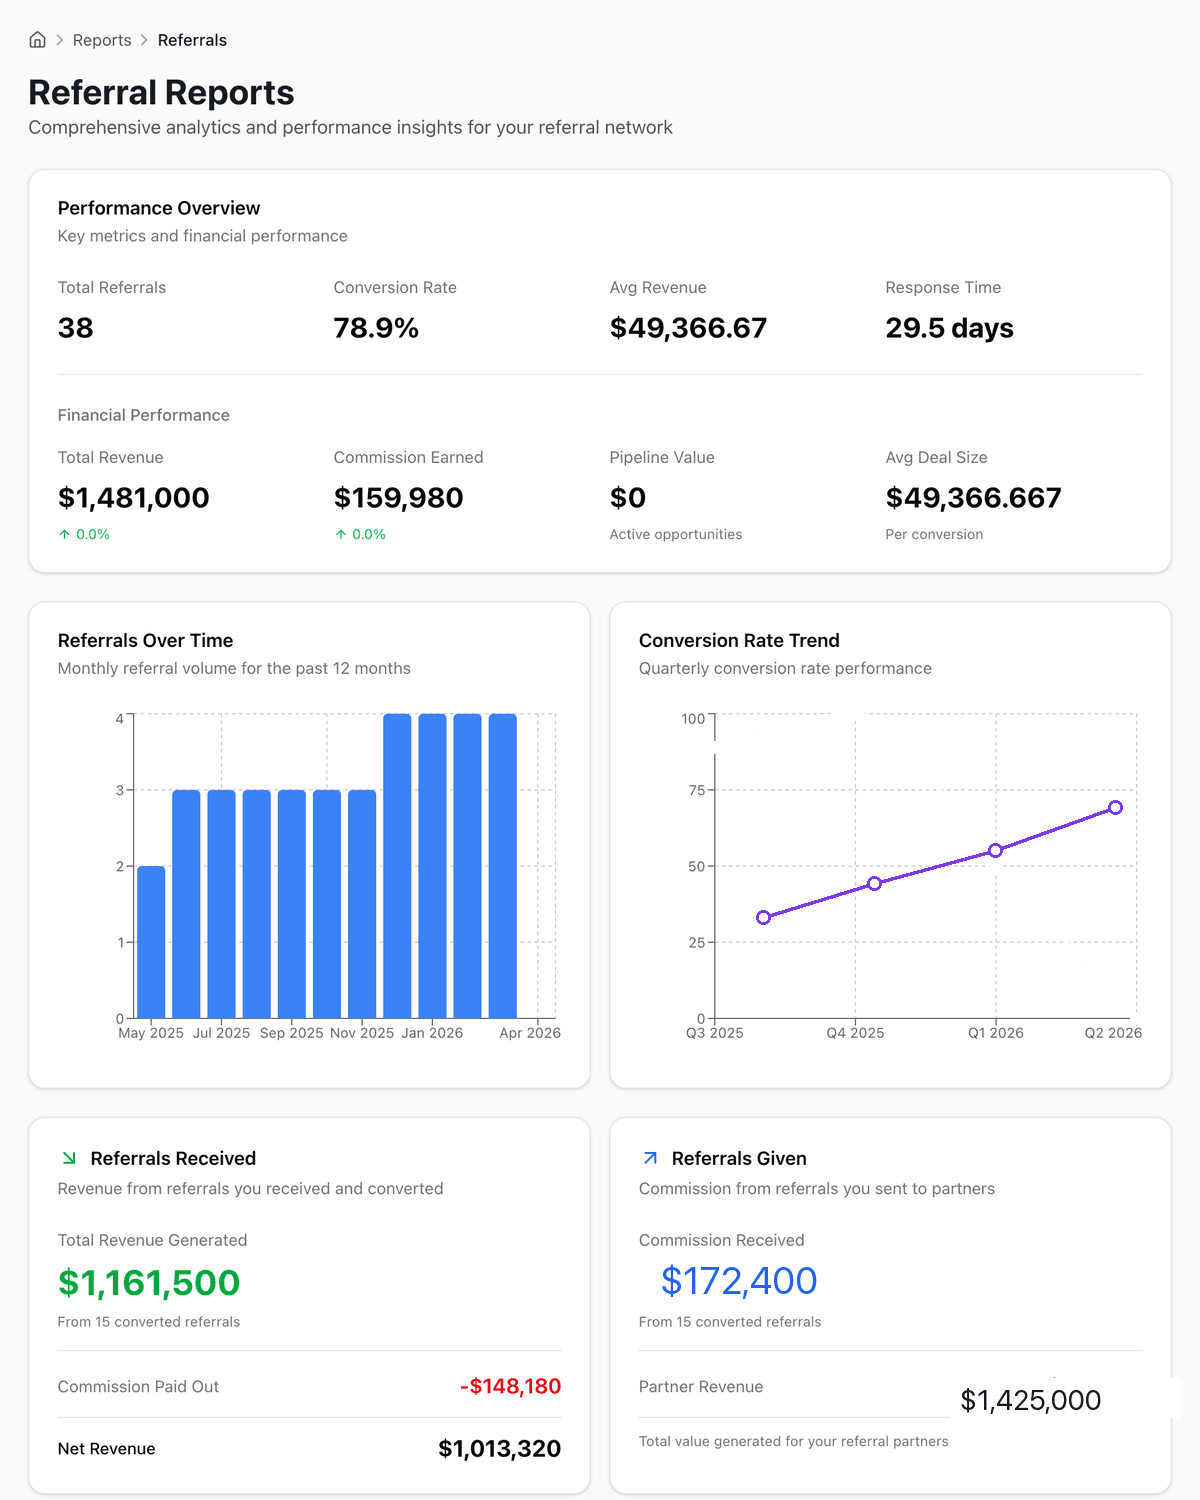Select the Conversion Rate Trend card title
This screenshot has height=1500, width=1200.
pos(739,640)
